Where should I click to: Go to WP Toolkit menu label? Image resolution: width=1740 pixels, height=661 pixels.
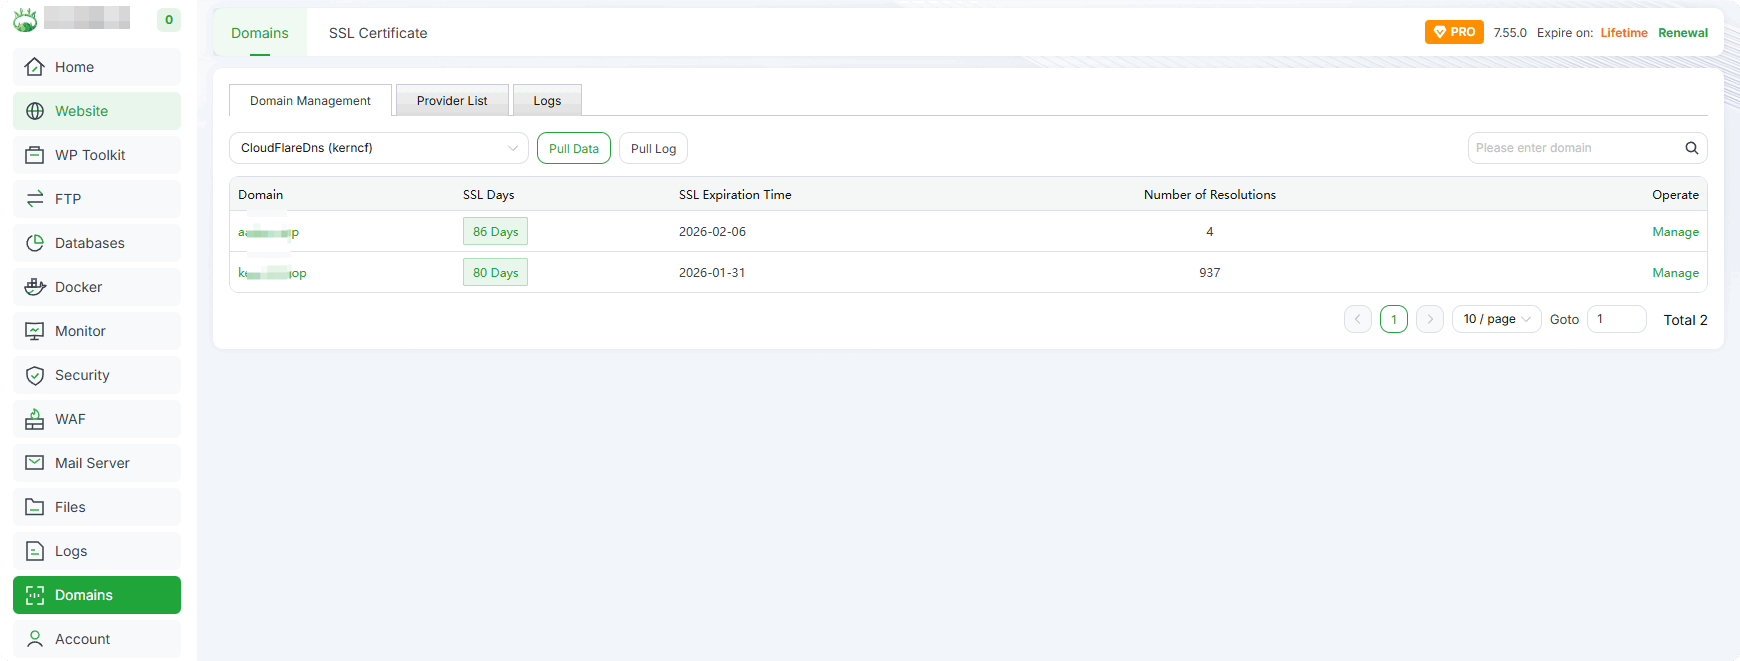click(90, 155)
